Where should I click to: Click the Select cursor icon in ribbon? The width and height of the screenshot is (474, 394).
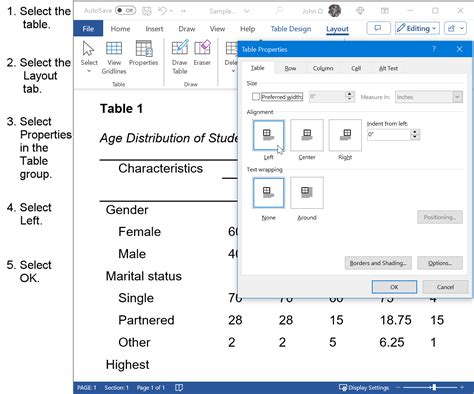pyautogui.click(x=88, y=49)
